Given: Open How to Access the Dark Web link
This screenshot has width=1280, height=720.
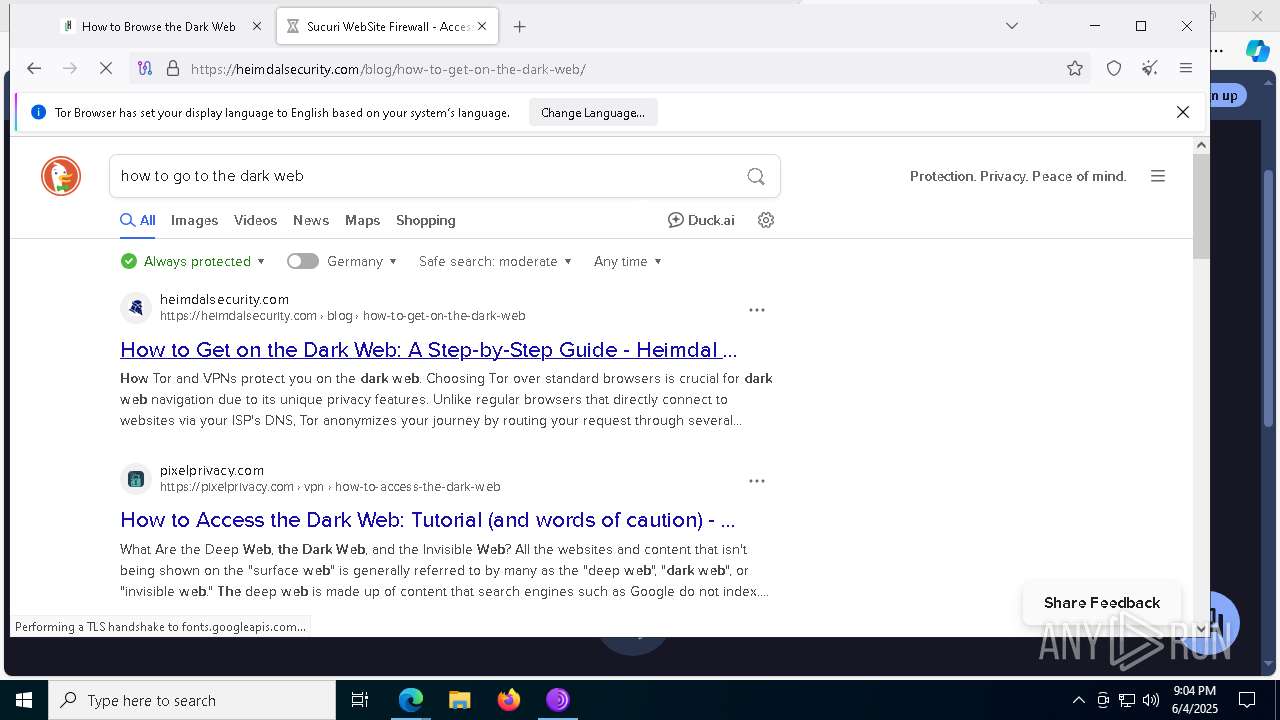Looking at the screenshot, I should click(427, 520).
